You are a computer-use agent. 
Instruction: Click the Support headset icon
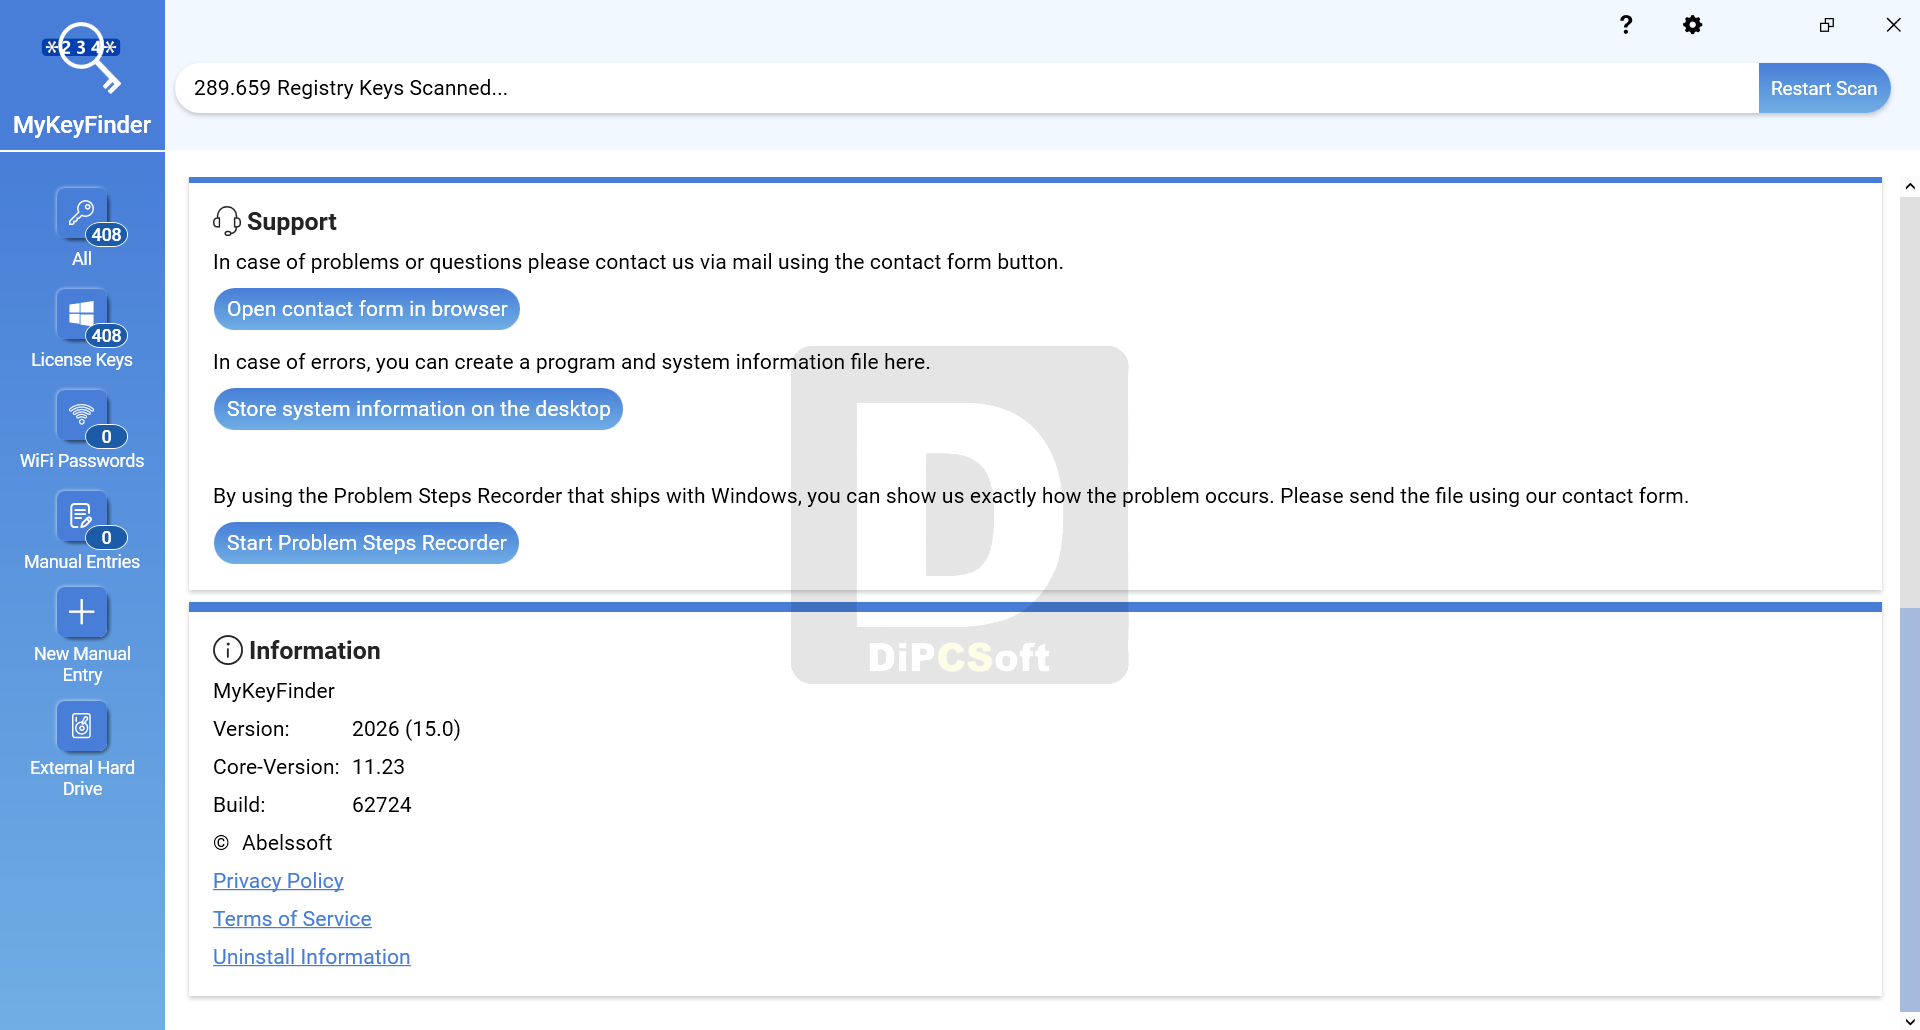[x=227, y=221]
